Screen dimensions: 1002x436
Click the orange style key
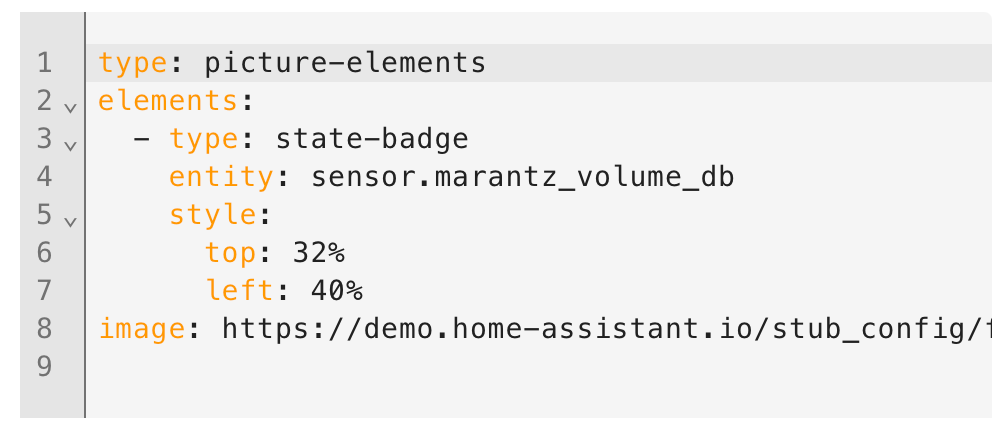(213, 215)
